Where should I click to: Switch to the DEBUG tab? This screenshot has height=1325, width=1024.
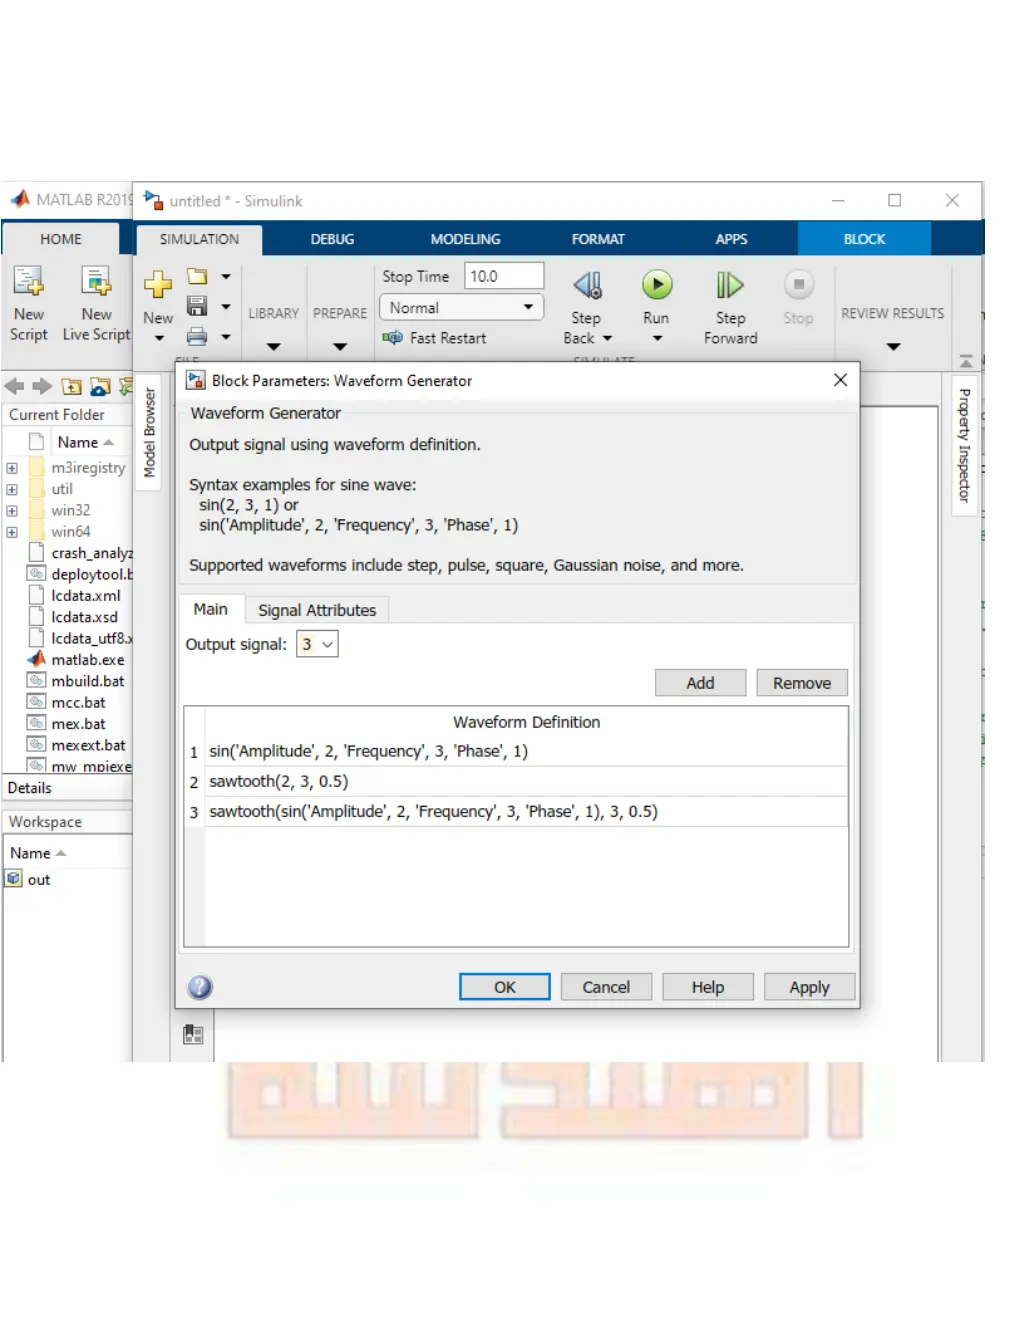(332, 239)
